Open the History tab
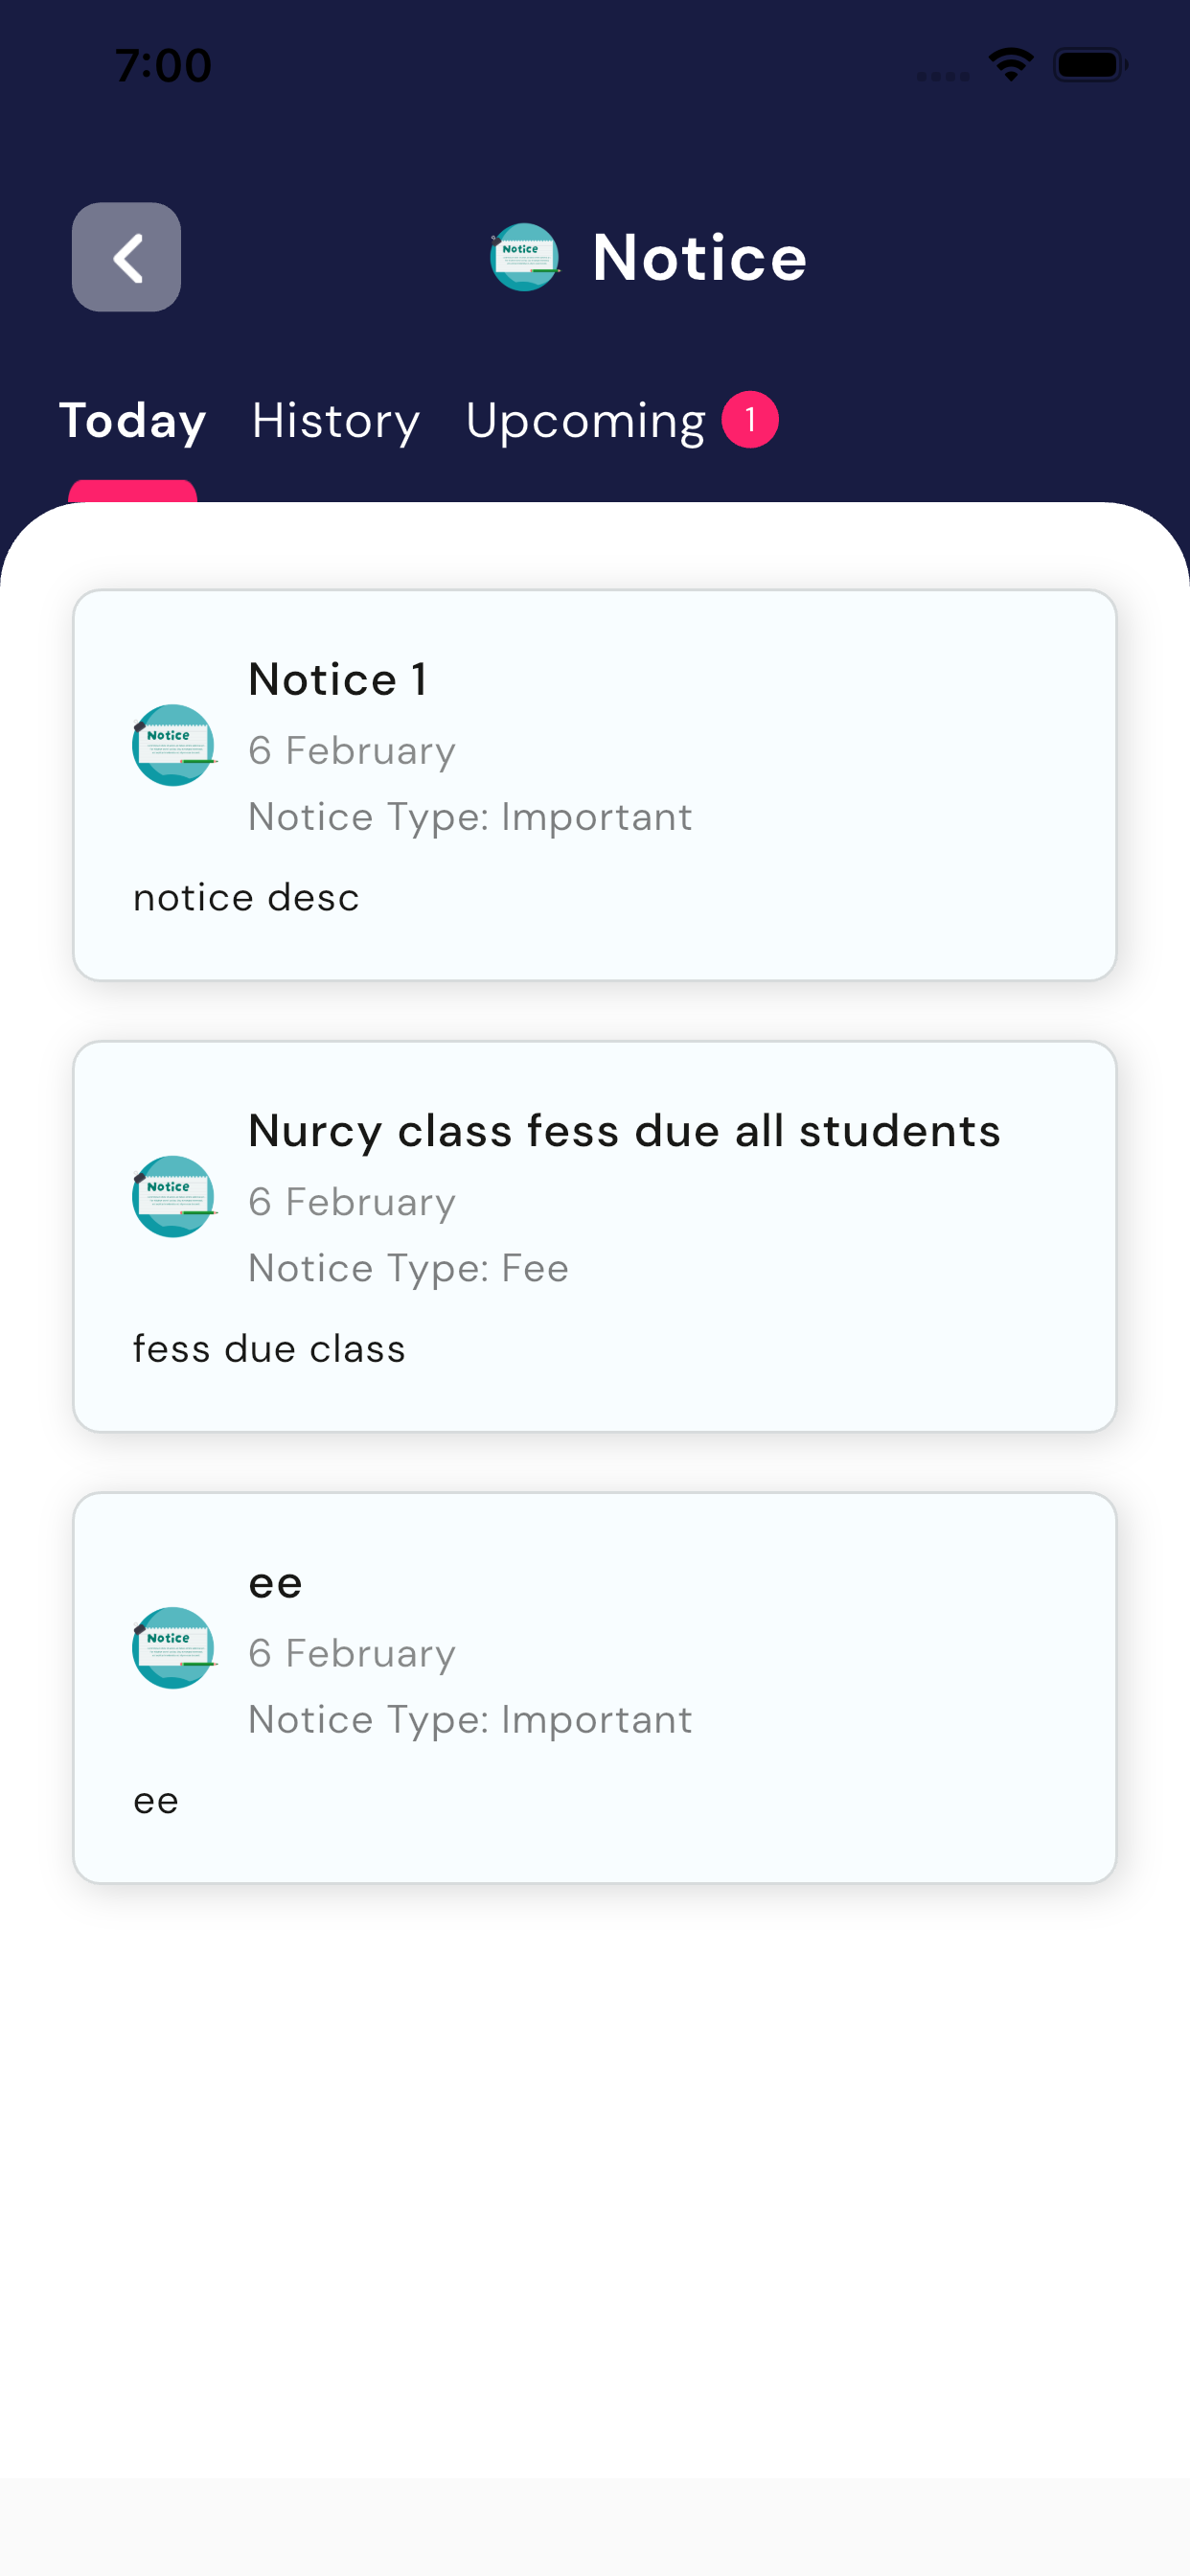This screenshot has width=1190, height=2576. click(336, 421)
